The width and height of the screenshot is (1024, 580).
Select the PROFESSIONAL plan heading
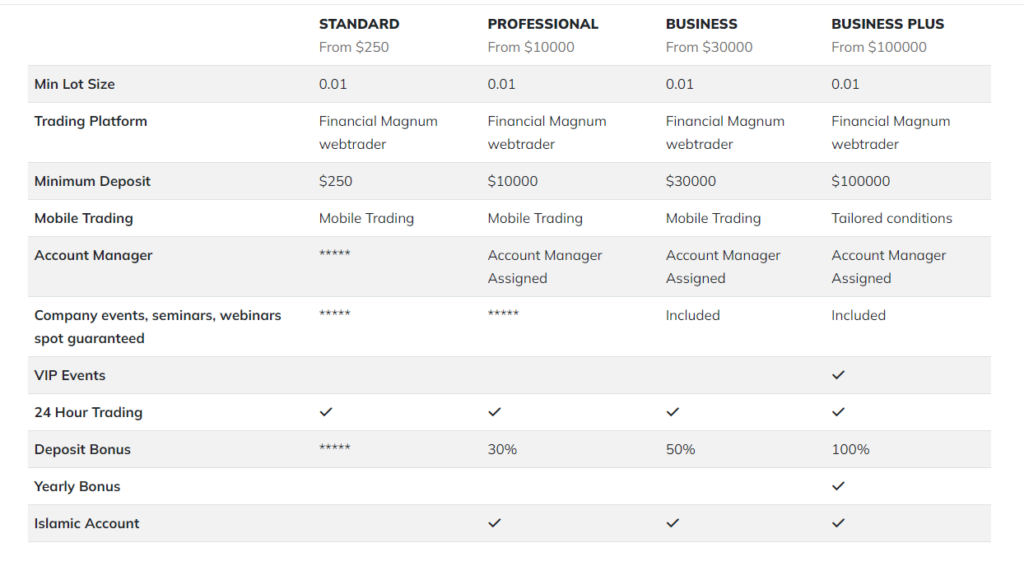coord(543,24)
